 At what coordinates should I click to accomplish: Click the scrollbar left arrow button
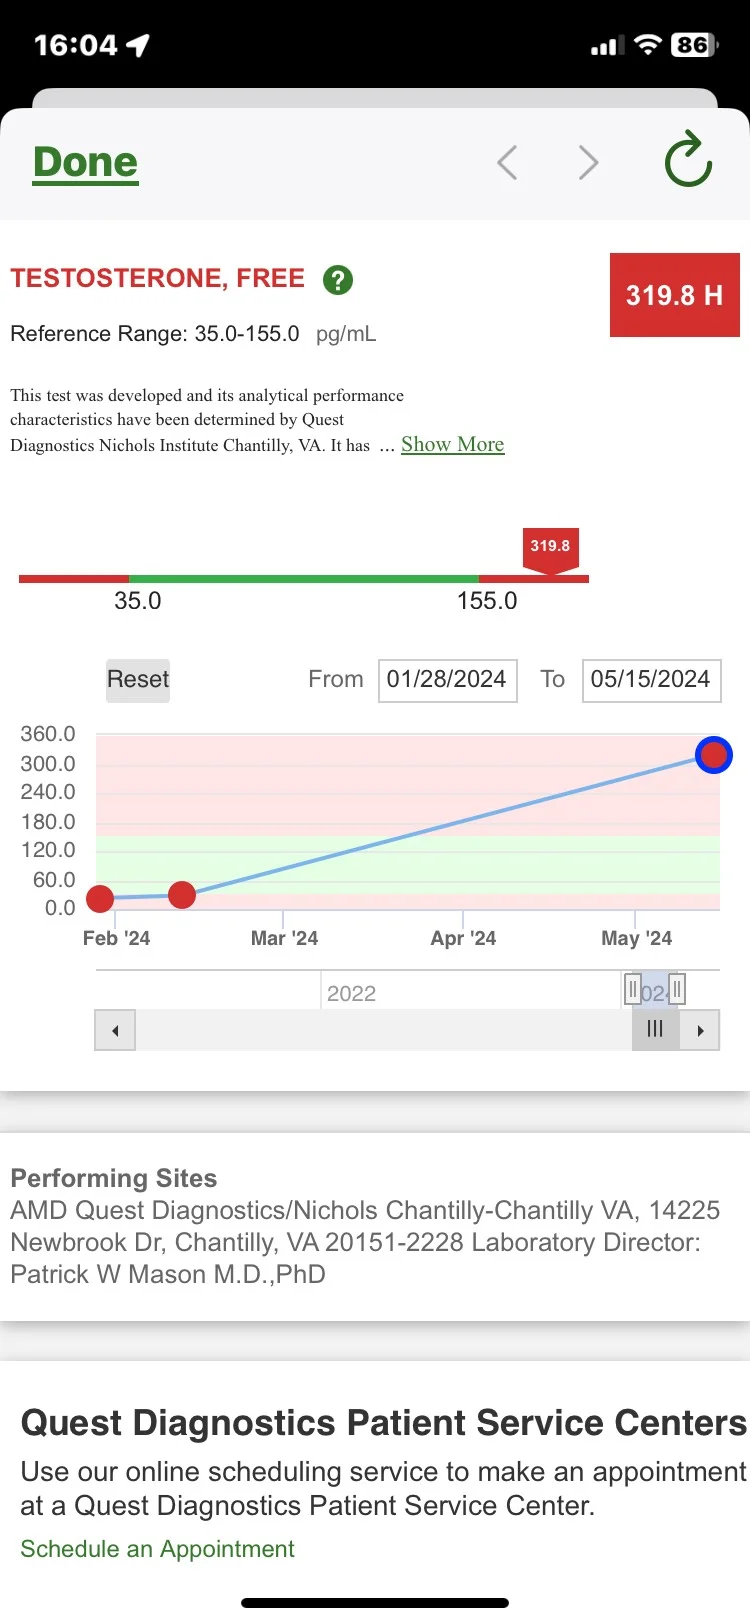pos(115,1030)
